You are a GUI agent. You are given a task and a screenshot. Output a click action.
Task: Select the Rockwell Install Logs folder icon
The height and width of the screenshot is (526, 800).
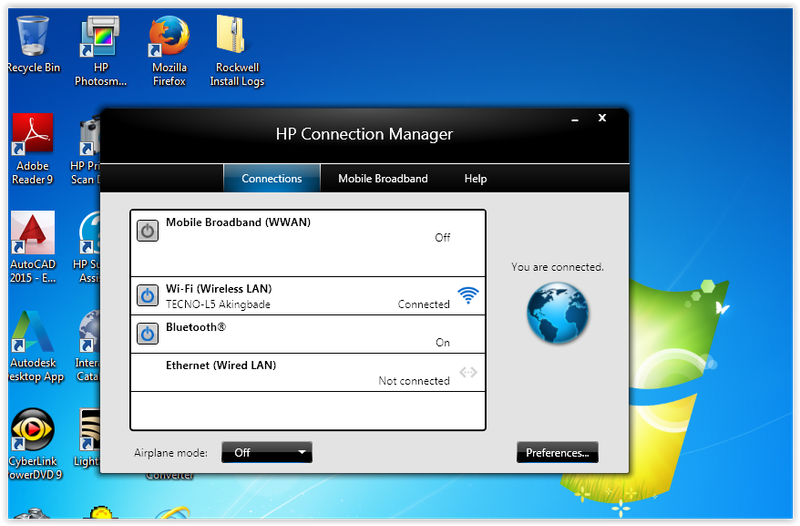pos(237,51)
